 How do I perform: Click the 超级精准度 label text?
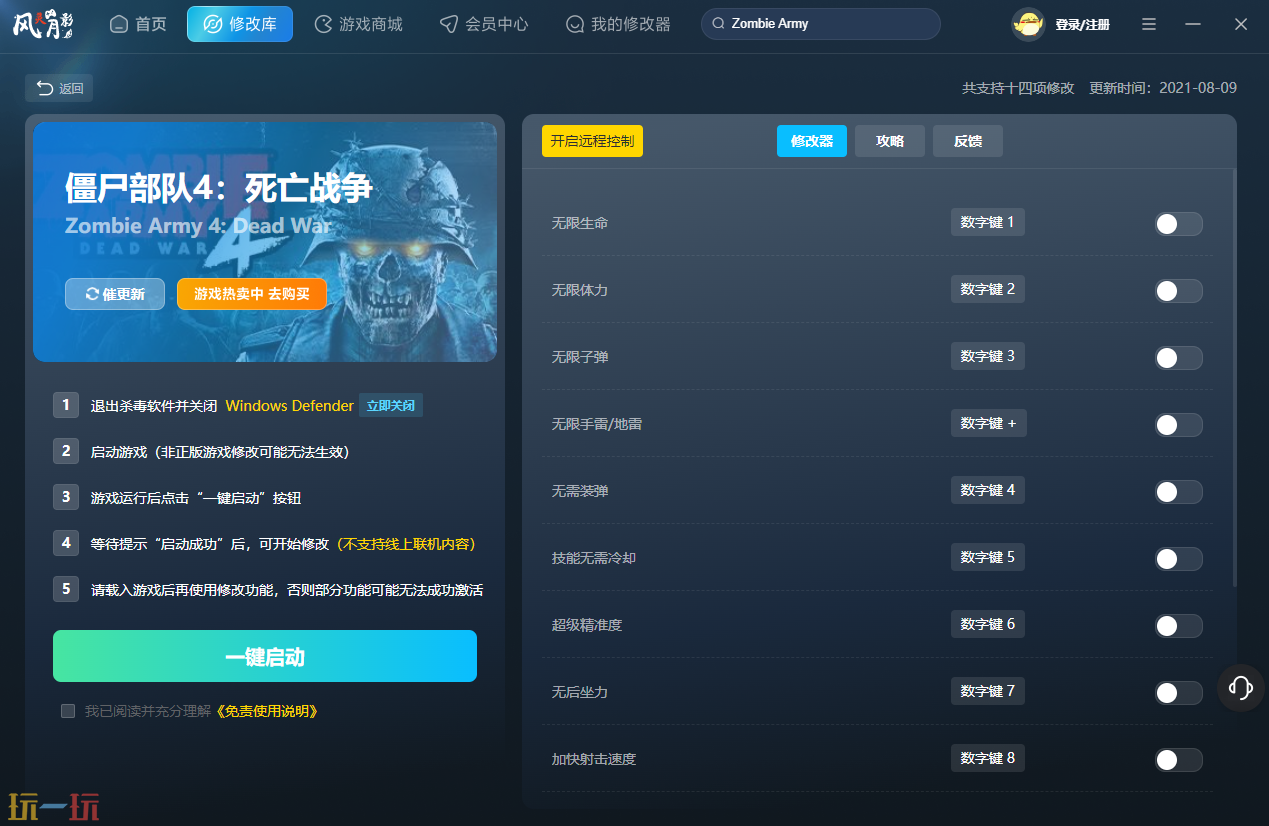[587, 625]
